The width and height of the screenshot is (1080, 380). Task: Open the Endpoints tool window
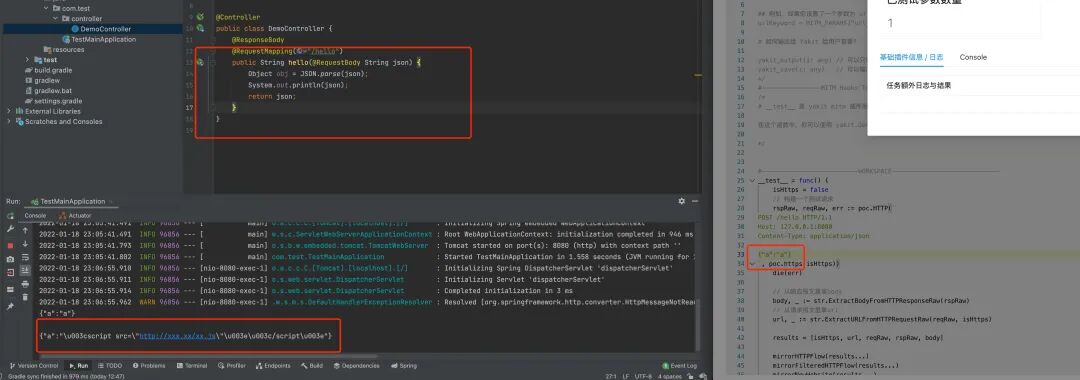[273, 366]
